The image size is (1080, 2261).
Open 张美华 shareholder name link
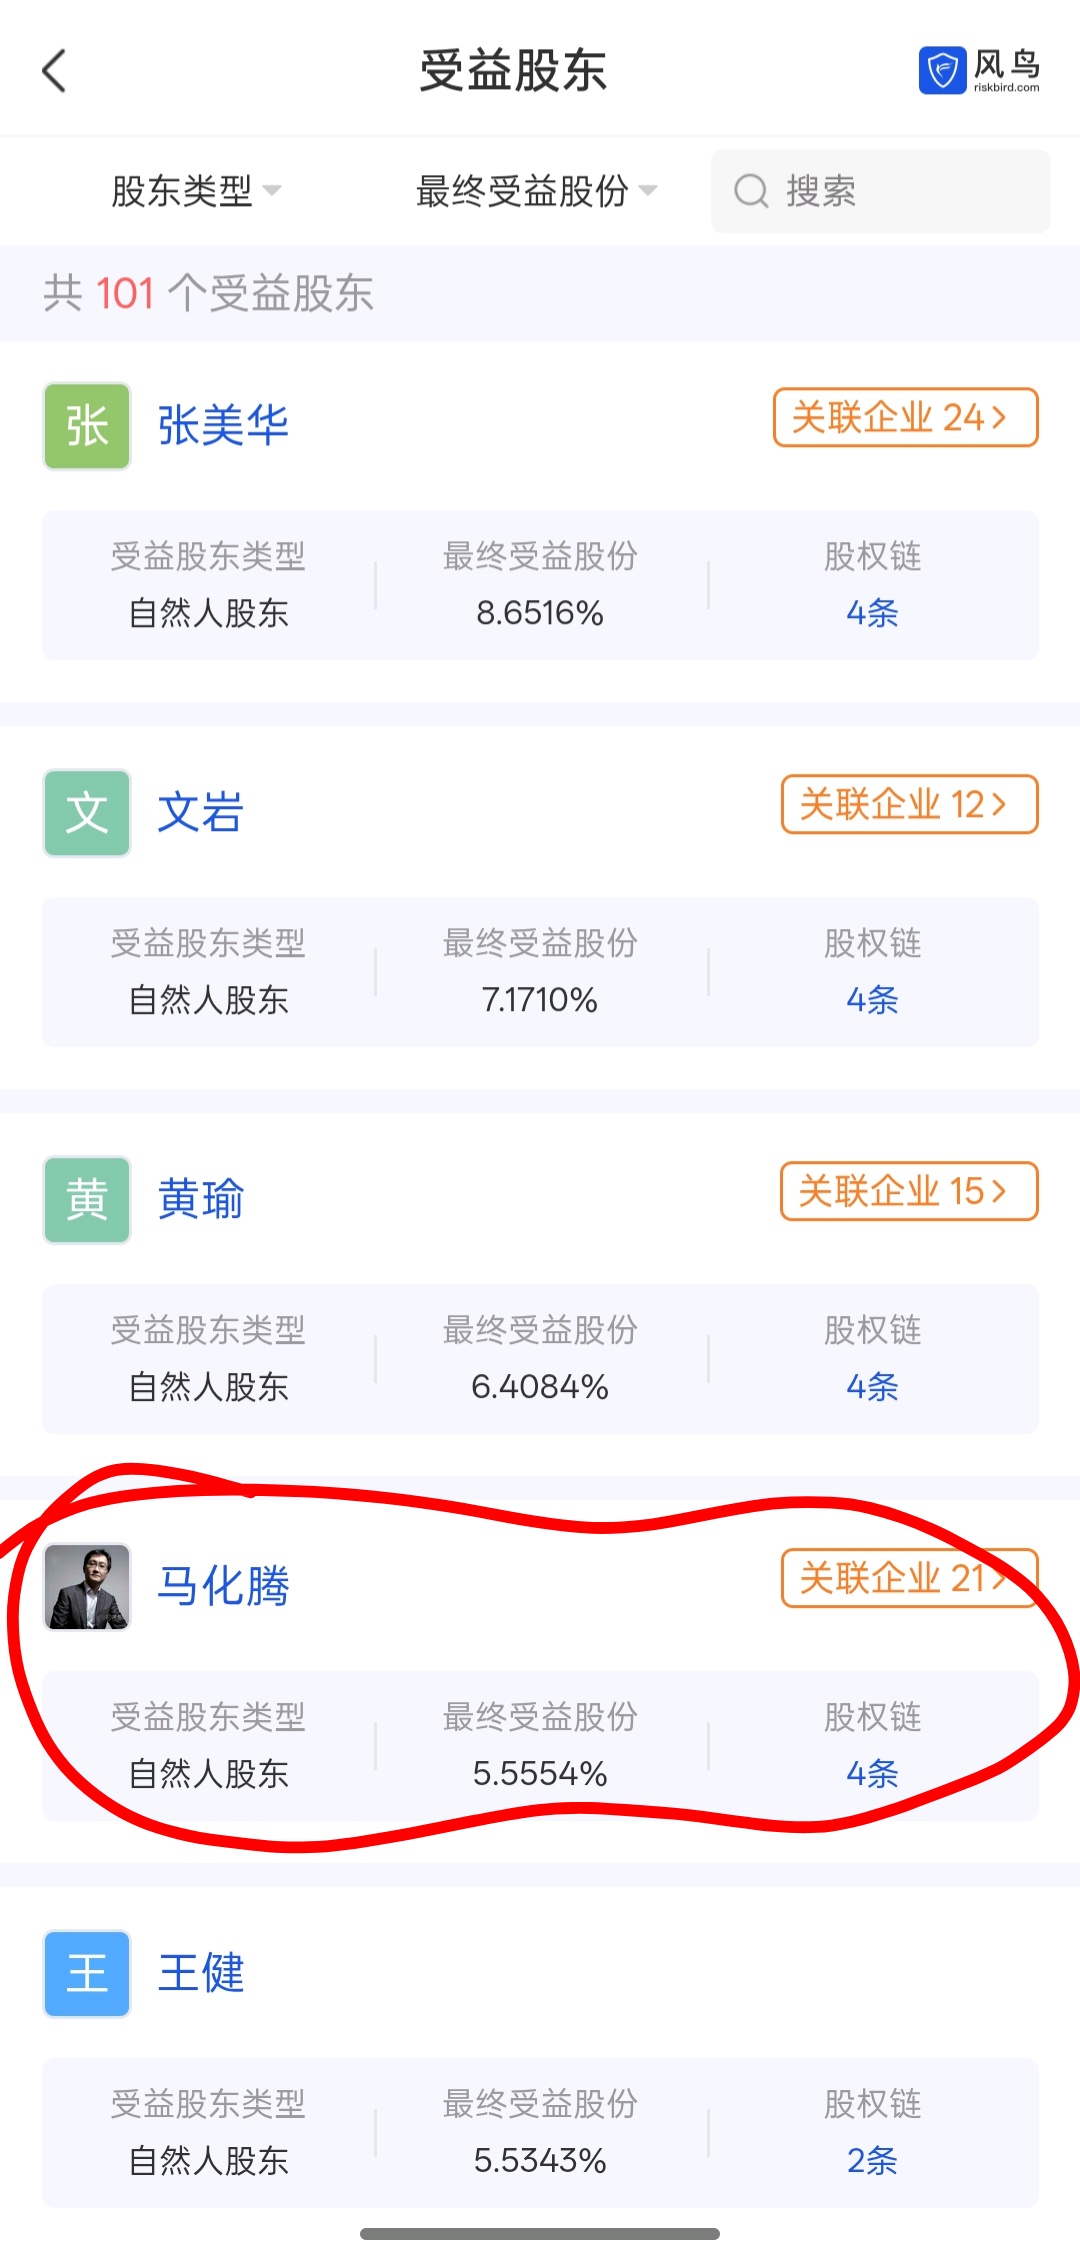point(223,426)
